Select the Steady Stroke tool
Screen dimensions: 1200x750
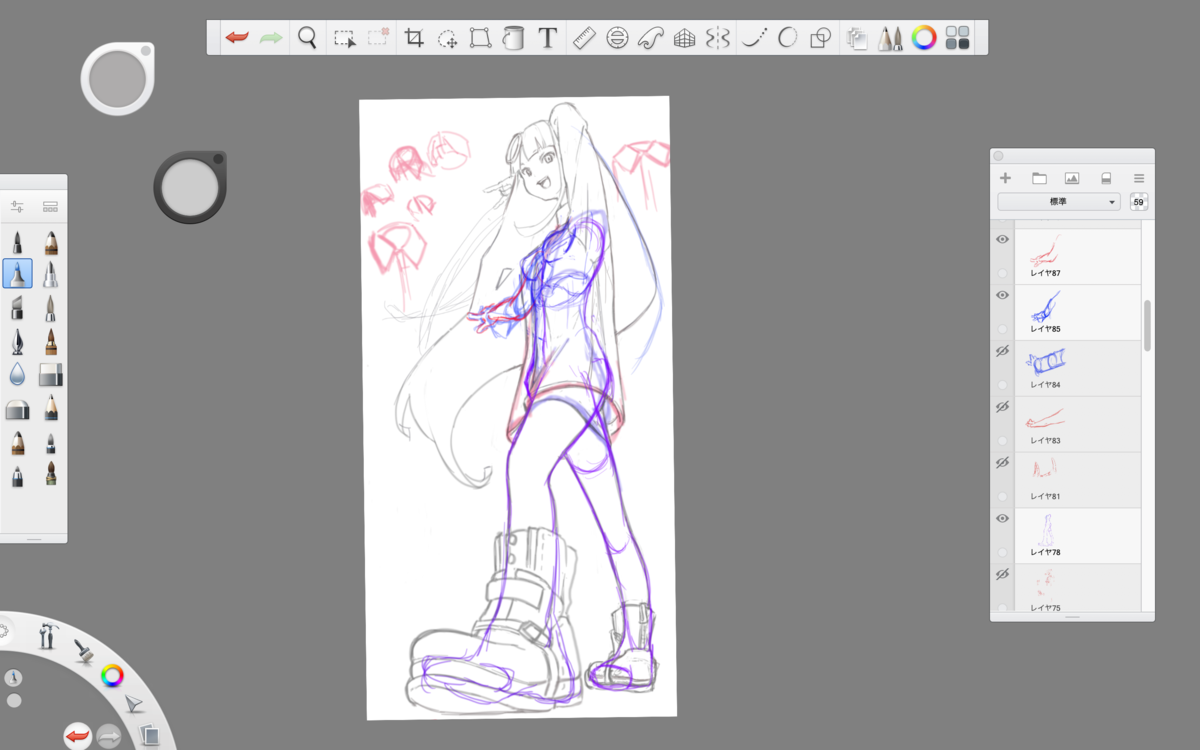(754, 38)
